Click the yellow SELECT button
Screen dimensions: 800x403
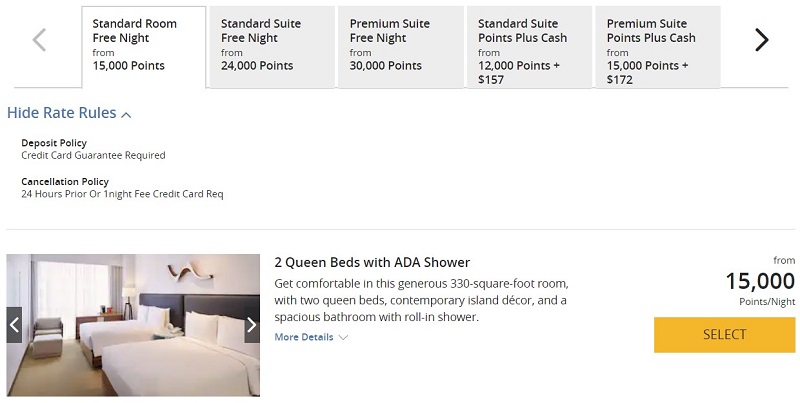(x=724, y=335)
